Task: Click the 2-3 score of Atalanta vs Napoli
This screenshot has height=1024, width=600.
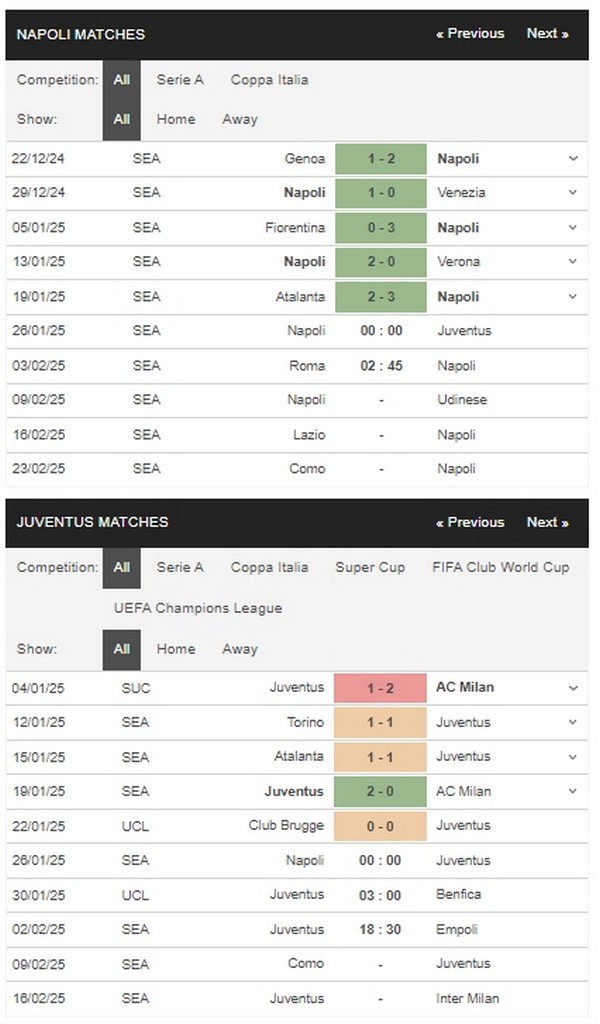Action: pos(384,296)
